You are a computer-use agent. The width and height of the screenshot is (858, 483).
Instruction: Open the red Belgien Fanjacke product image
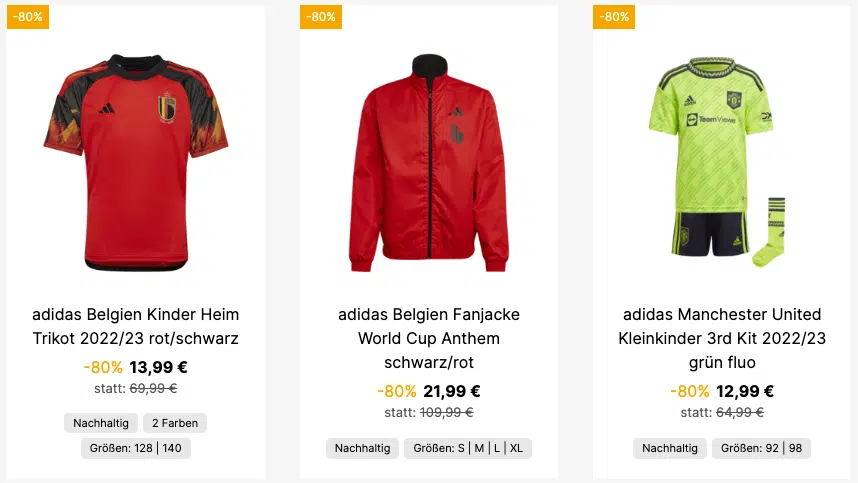tap(429, 162)
